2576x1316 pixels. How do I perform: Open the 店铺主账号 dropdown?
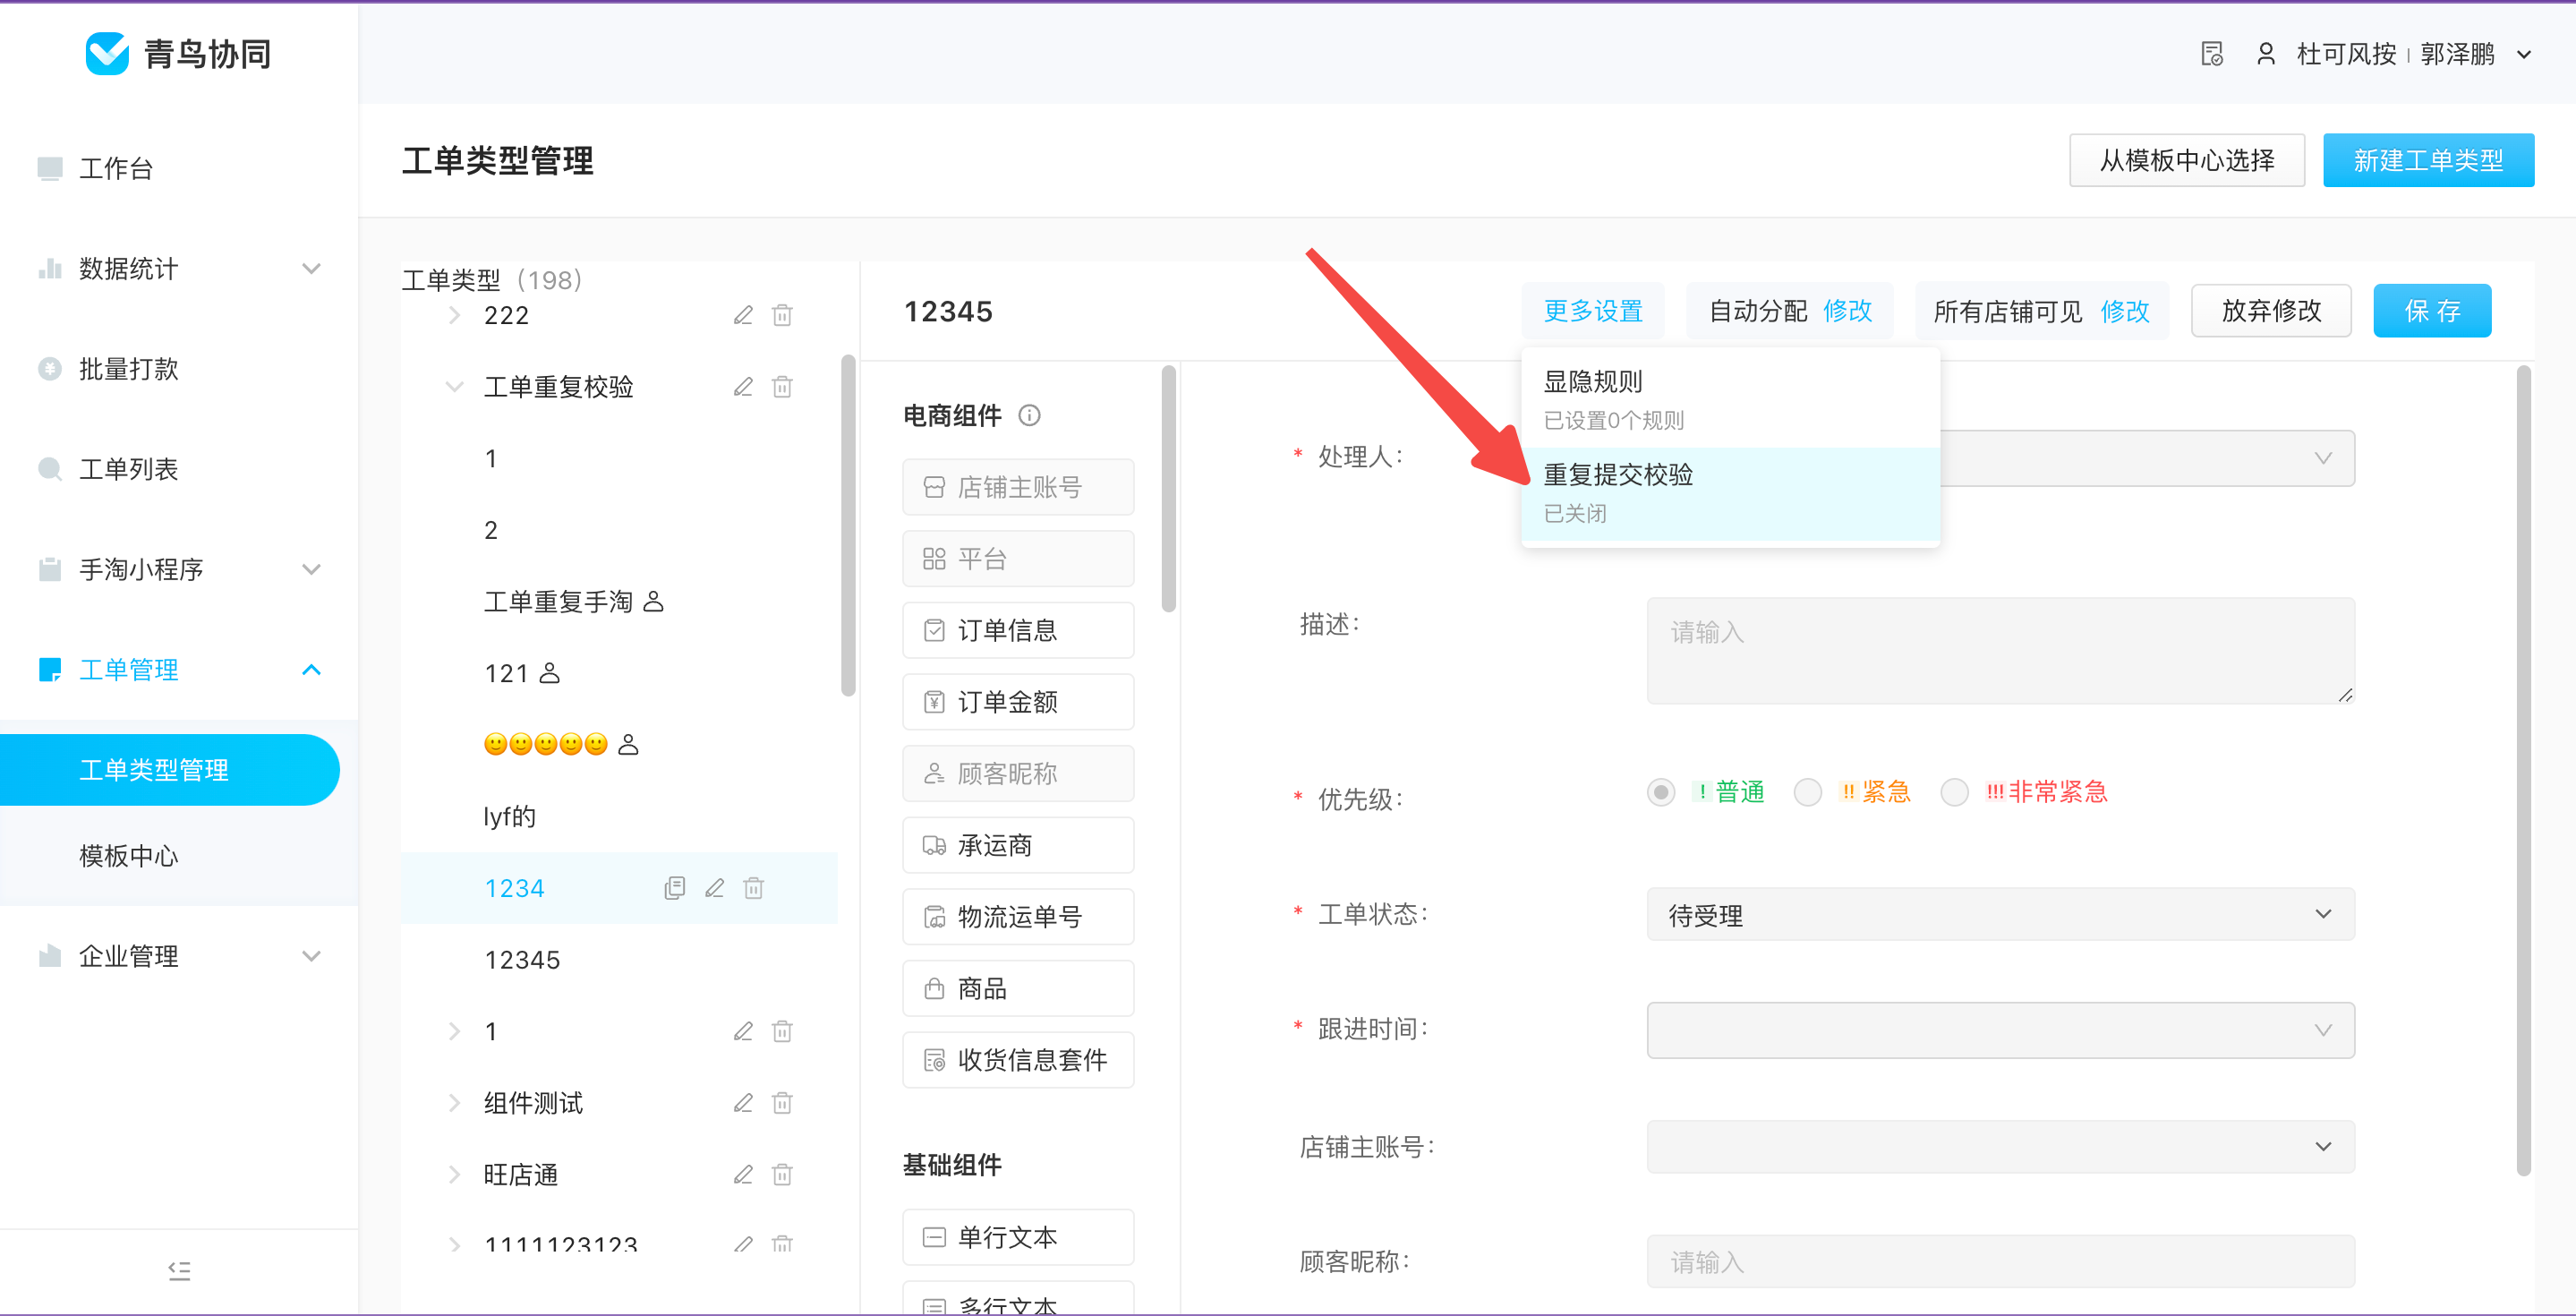pyautogui.click(x=2000, y=1146)
